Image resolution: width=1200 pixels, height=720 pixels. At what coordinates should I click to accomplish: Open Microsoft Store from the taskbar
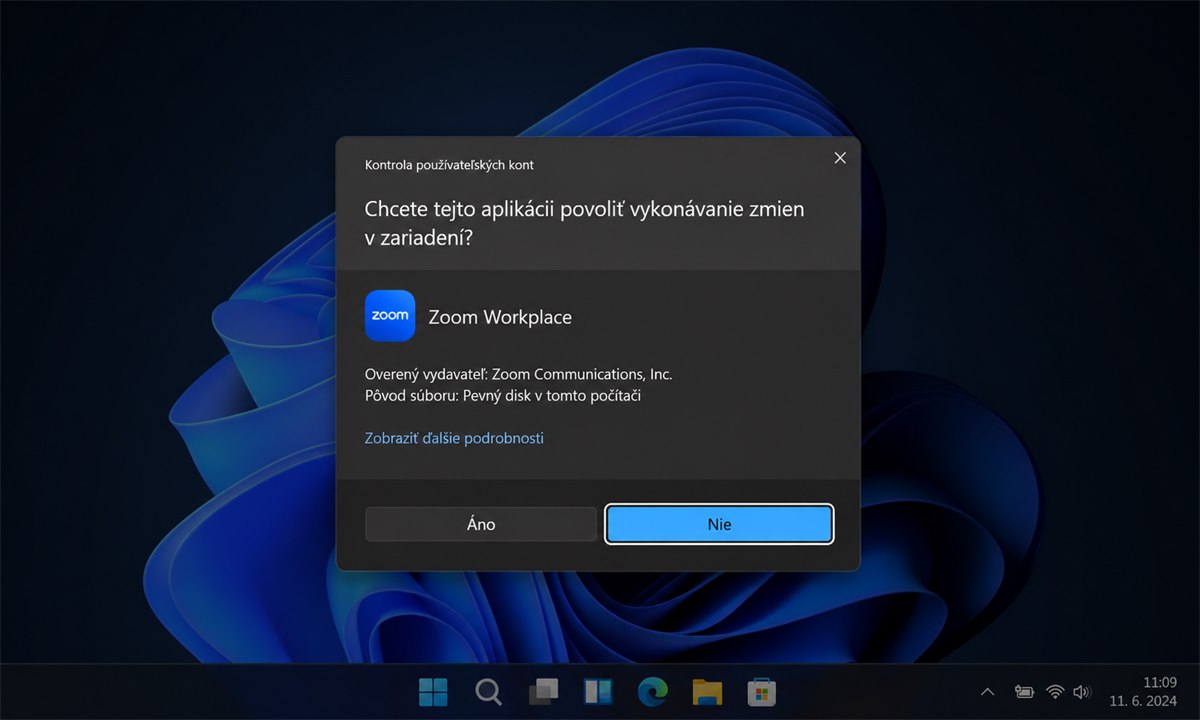tap(762, 691)
